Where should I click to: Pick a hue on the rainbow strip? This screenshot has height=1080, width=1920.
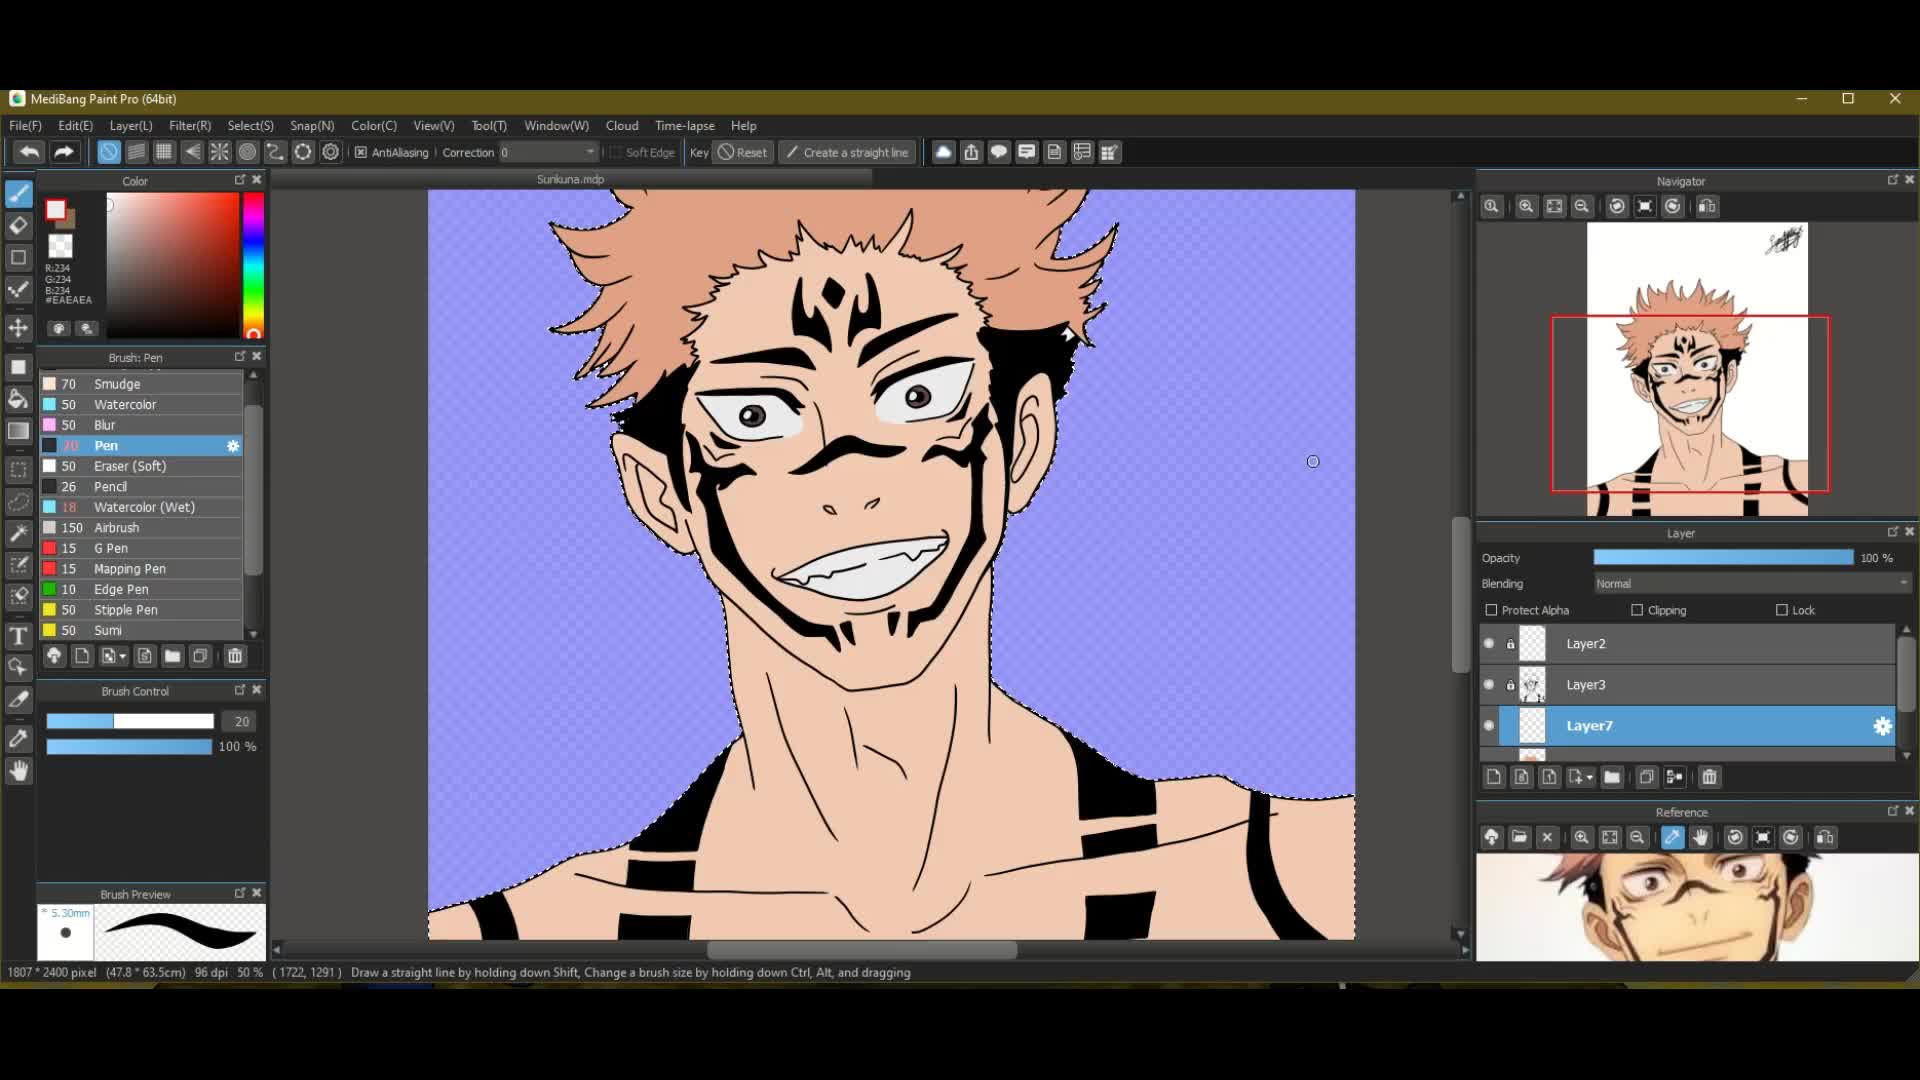pos(254,264)
